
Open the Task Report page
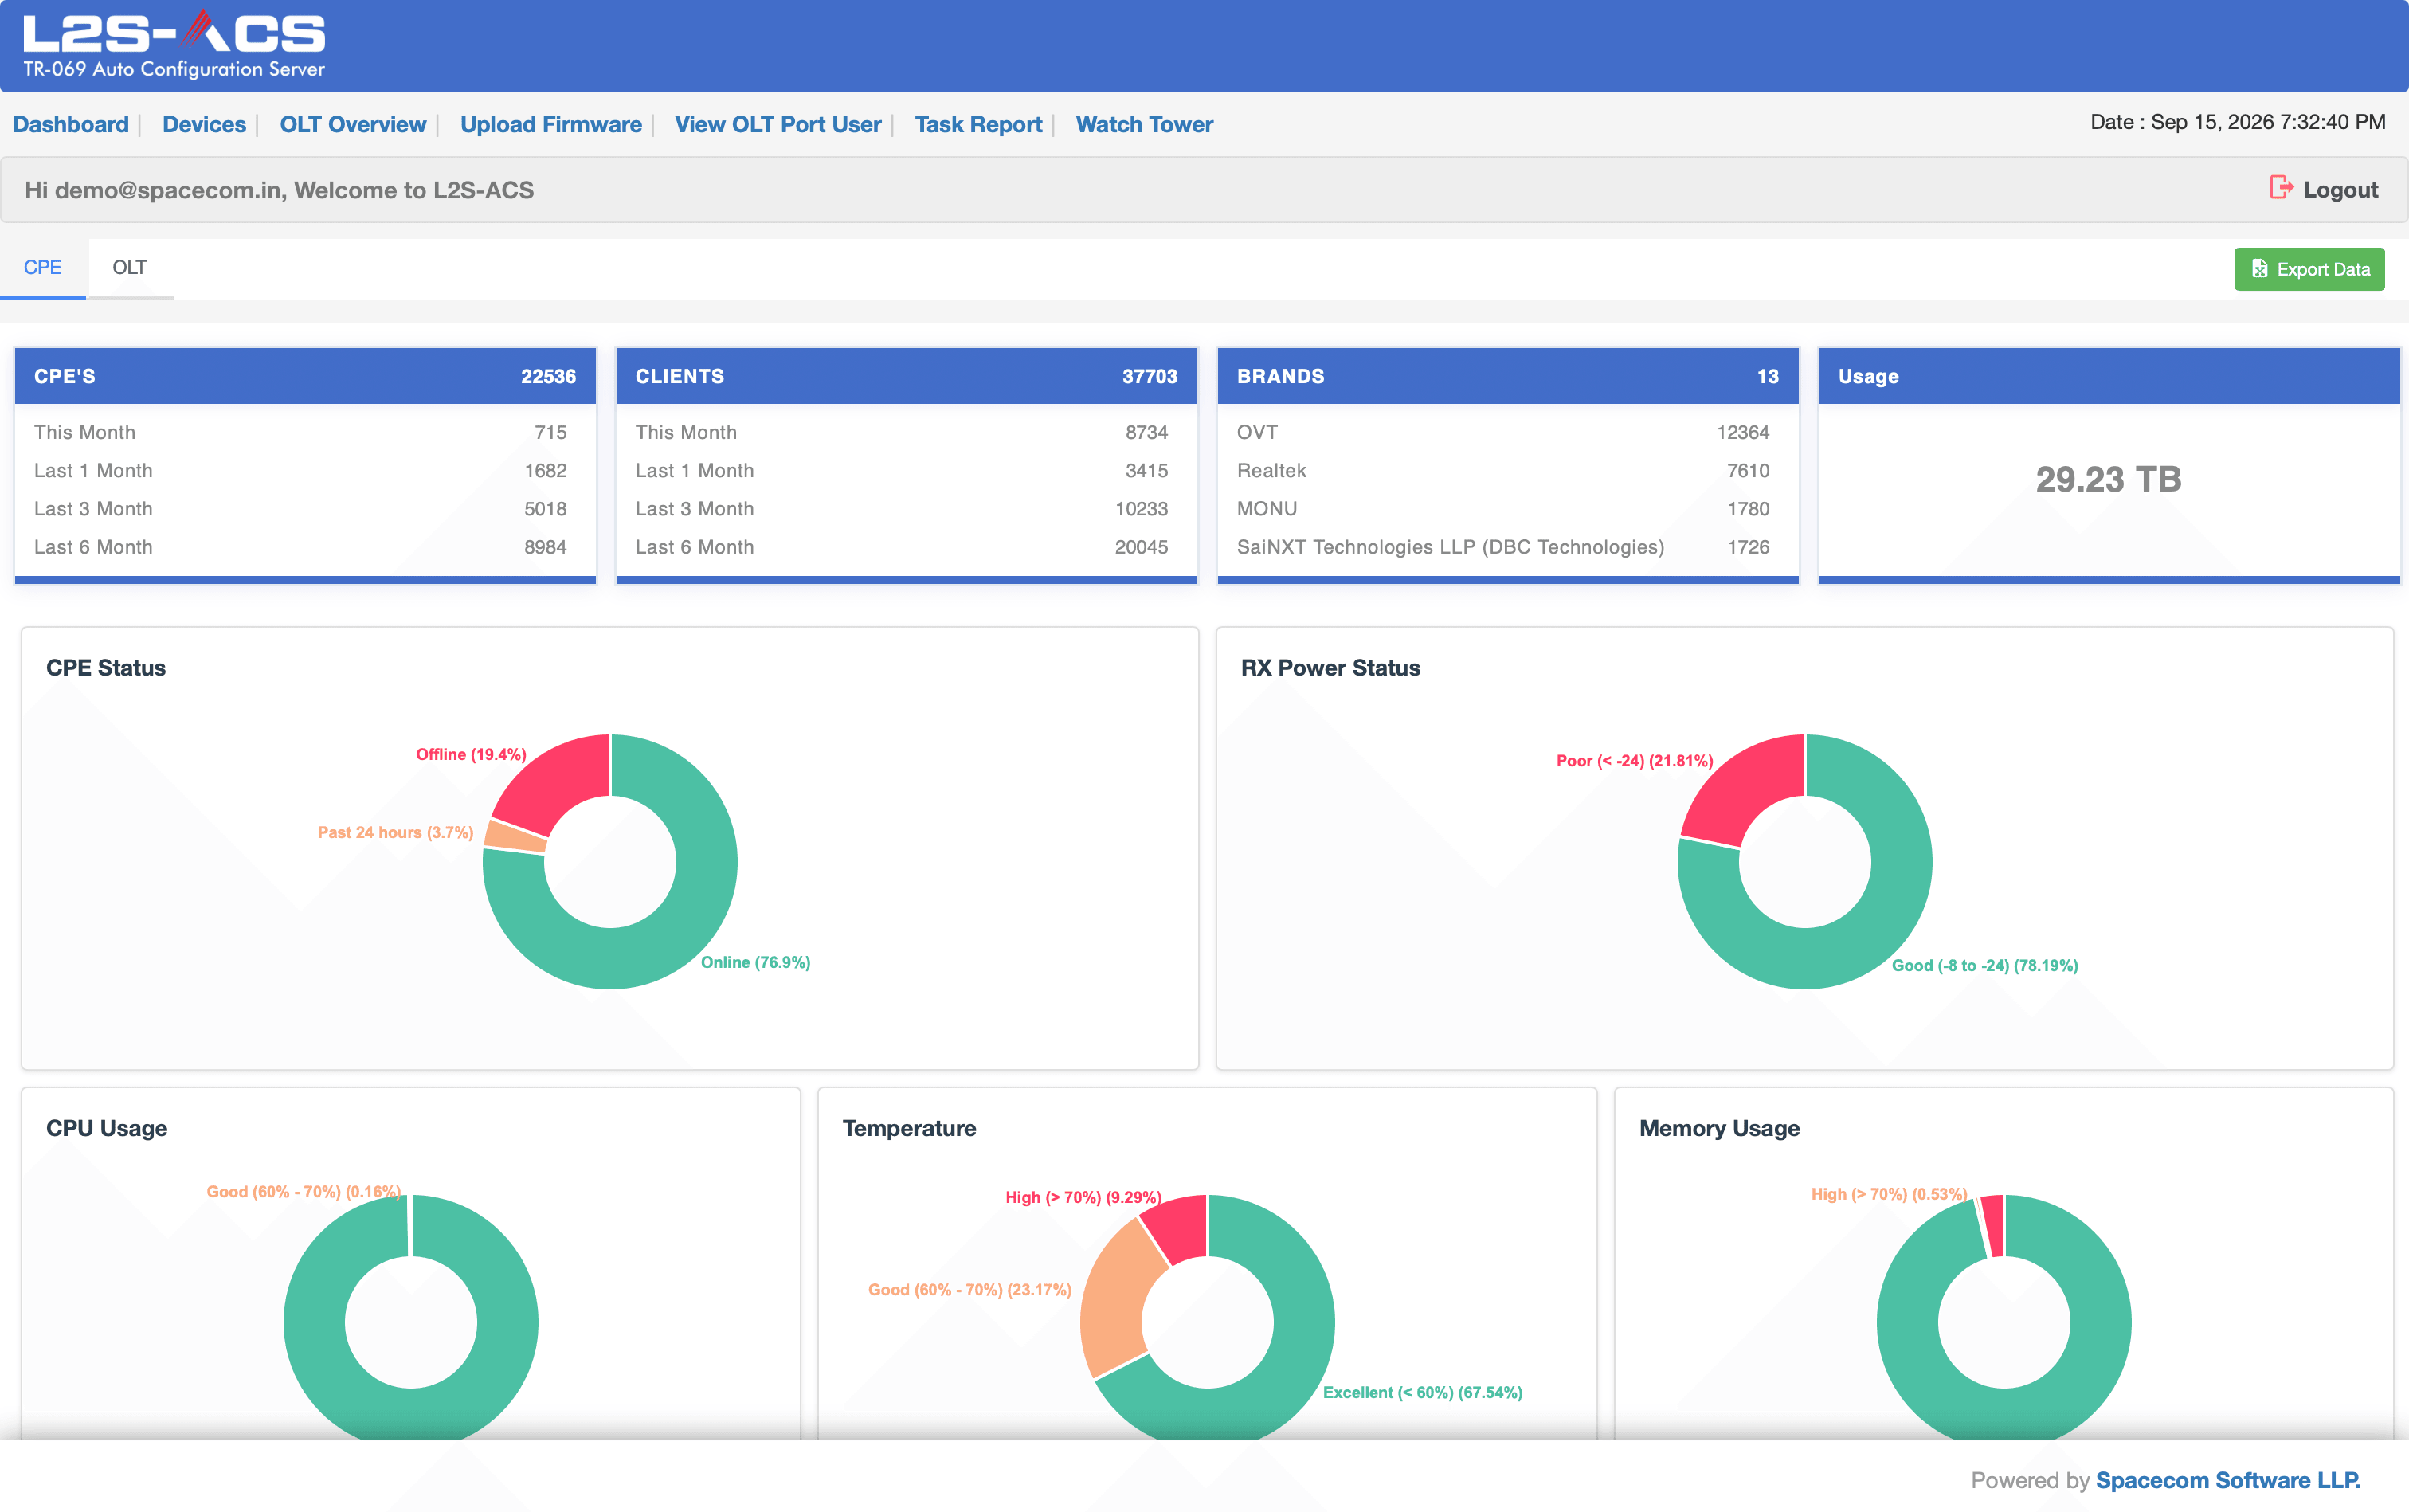pyautogui.click(x=978, y=125)
